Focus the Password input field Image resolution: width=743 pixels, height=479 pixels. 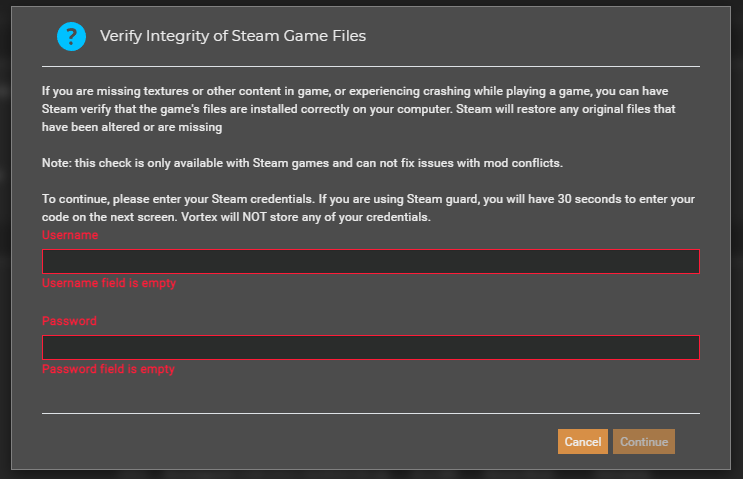(371, 347)
